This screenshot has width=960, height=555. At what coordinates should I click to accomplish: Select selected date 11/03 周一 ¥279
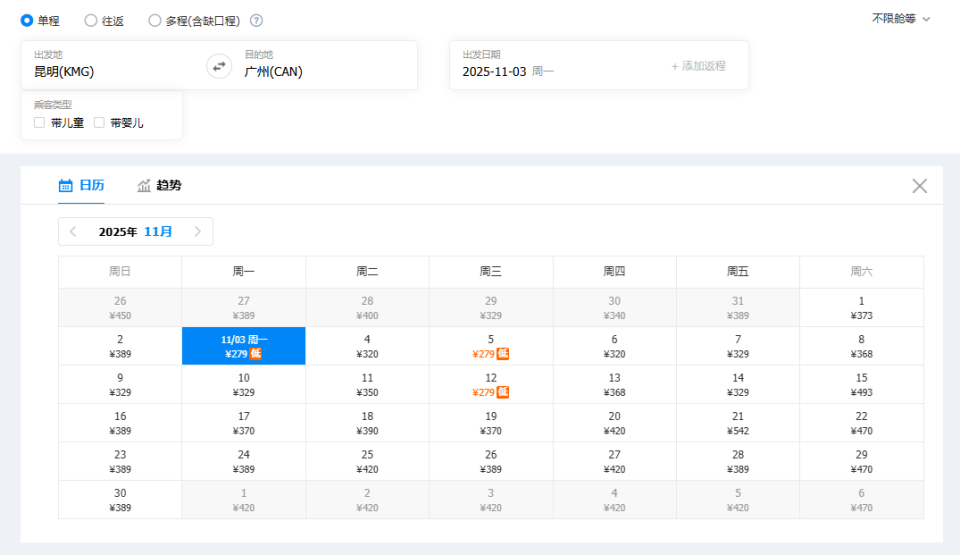[x=244, y=346]
